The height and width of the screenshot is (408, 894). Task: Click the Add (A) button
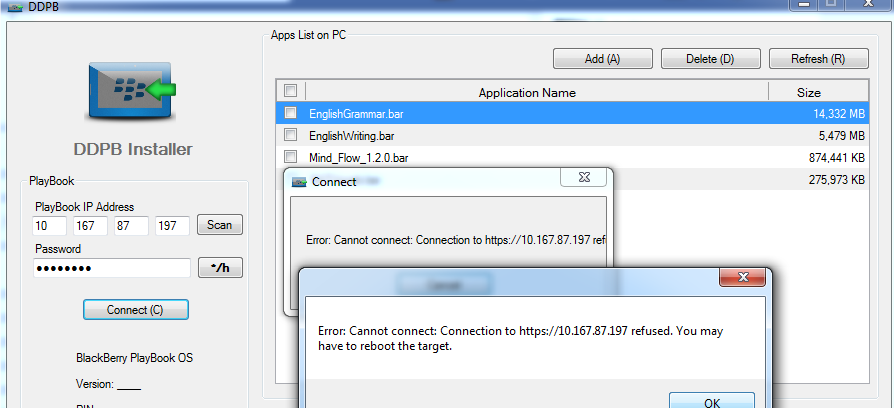pos(603,59)
